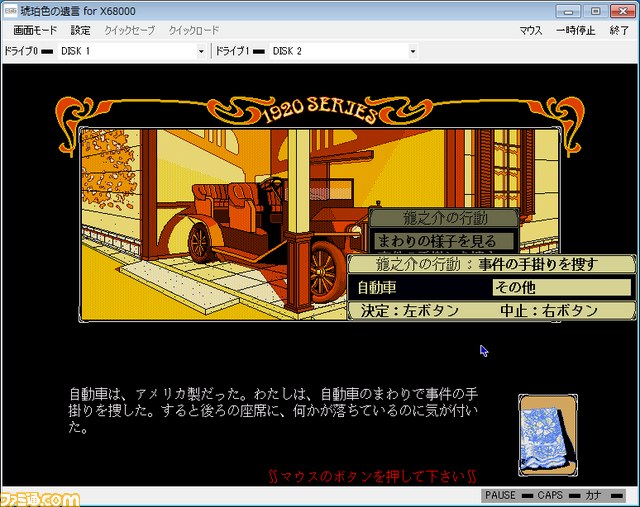Click the 施之介の行動 menu header

(x=445, y=218)
